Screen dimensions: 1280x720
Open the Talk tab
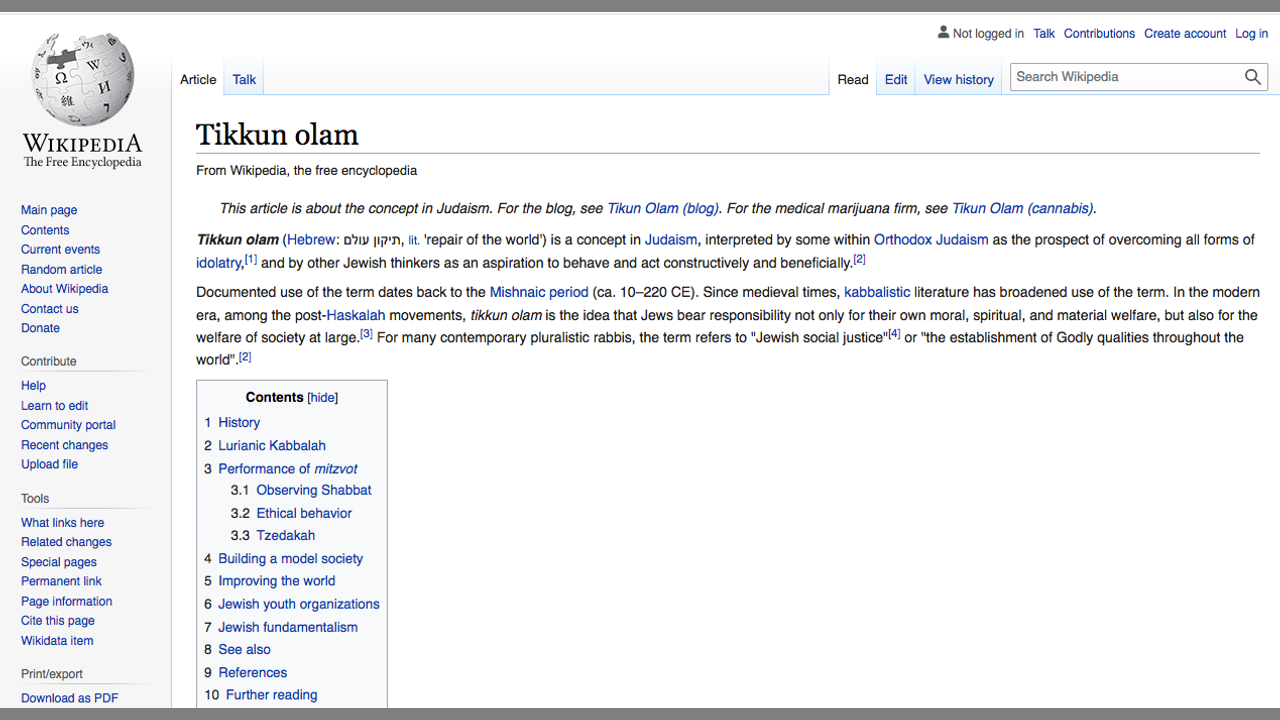(244, 80)
